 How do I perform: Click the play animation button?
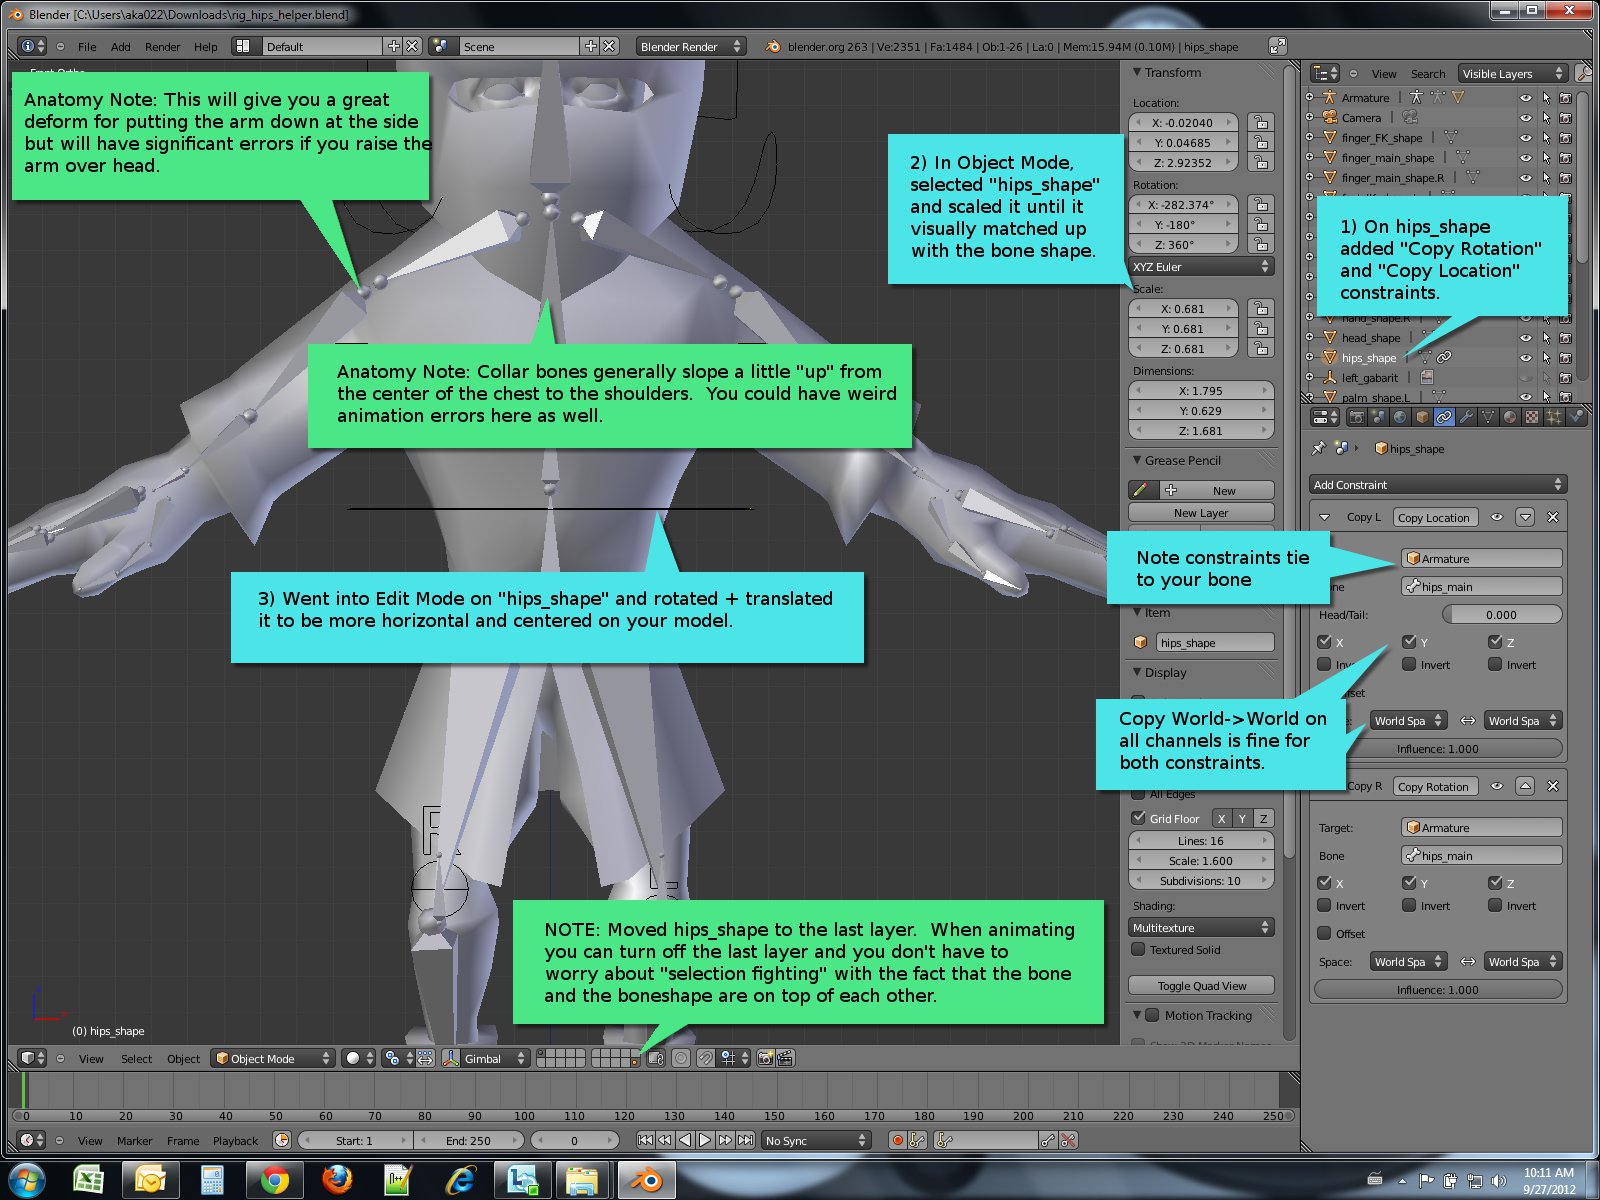tap(705, 1140)
